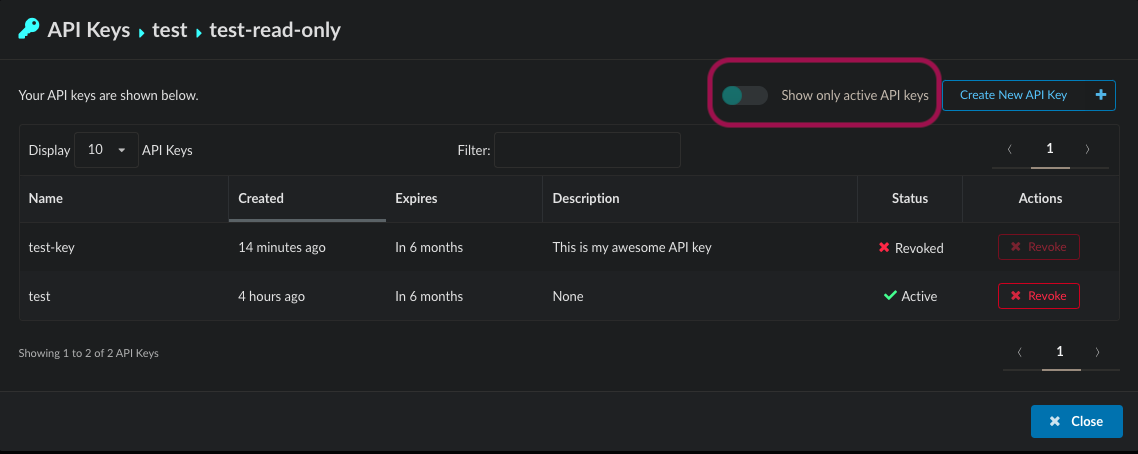
Task: Click the blue Close button
Action: 1076,421
